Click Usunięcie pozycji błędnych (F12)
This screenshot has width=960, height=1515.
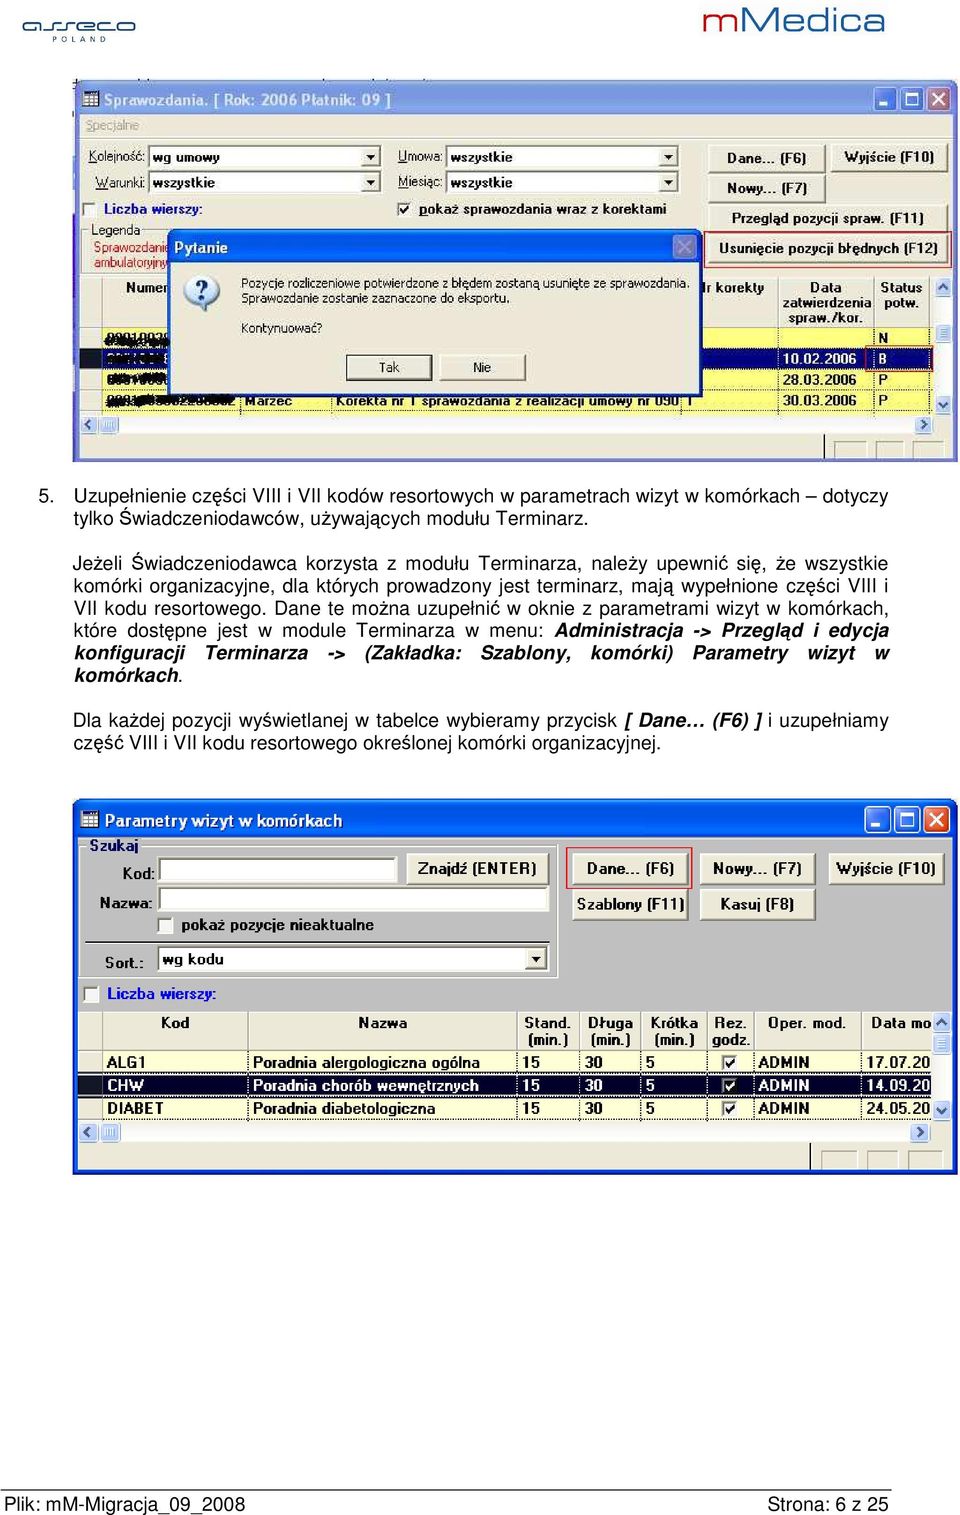[828, 248]
